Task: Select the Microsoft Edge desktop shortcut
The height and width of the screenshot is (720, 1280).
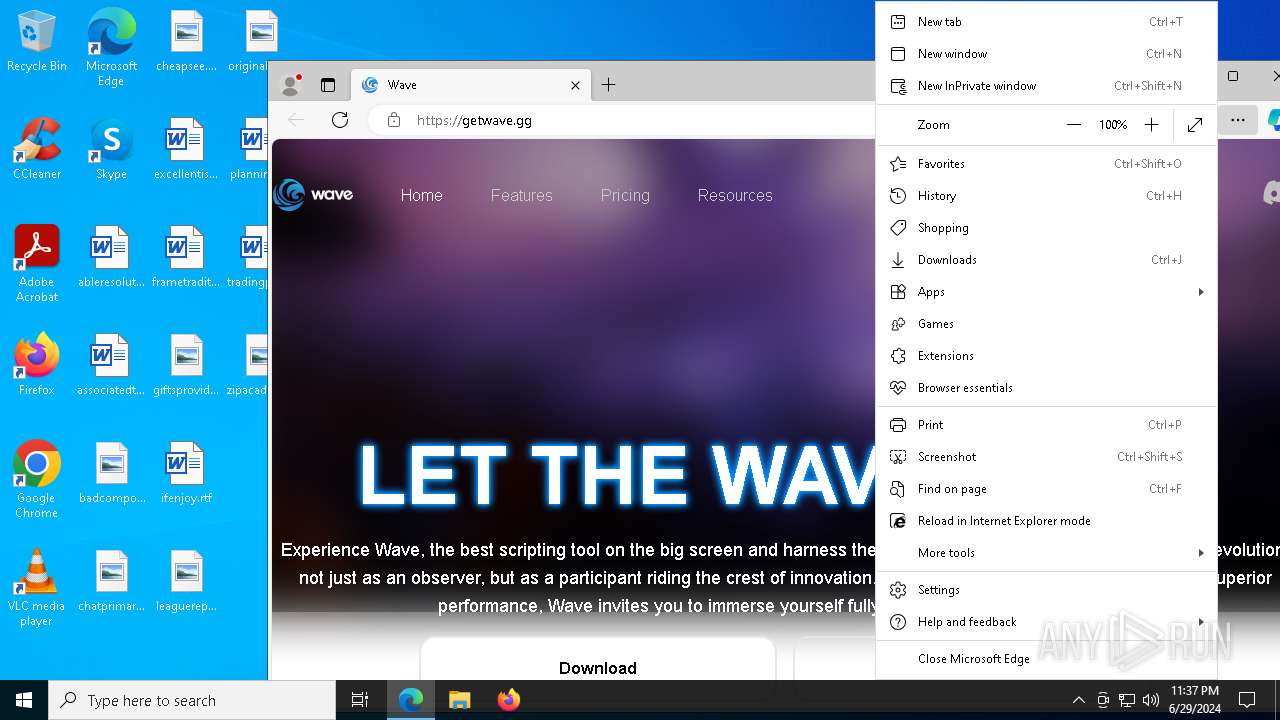Action: [x=111, y=48]
